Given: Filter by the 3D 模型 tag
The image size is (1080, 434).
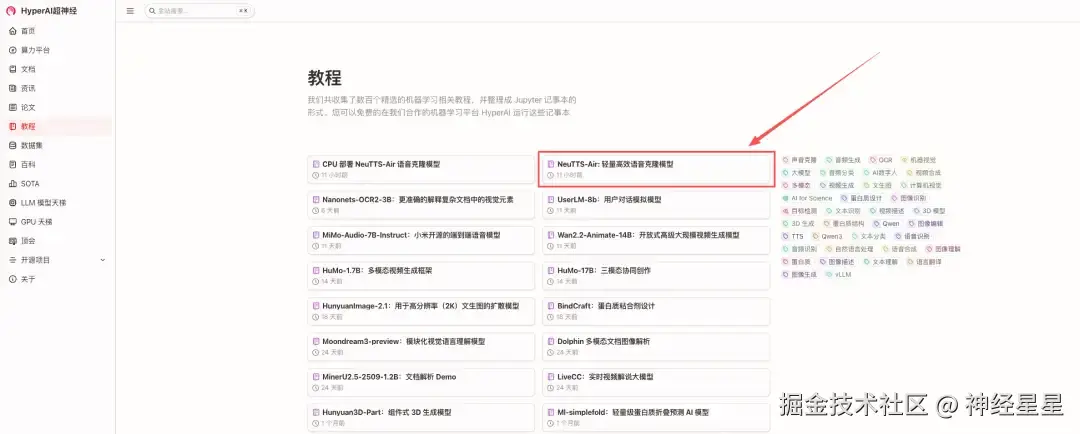Looking at the screenshot, I should 929,211.
